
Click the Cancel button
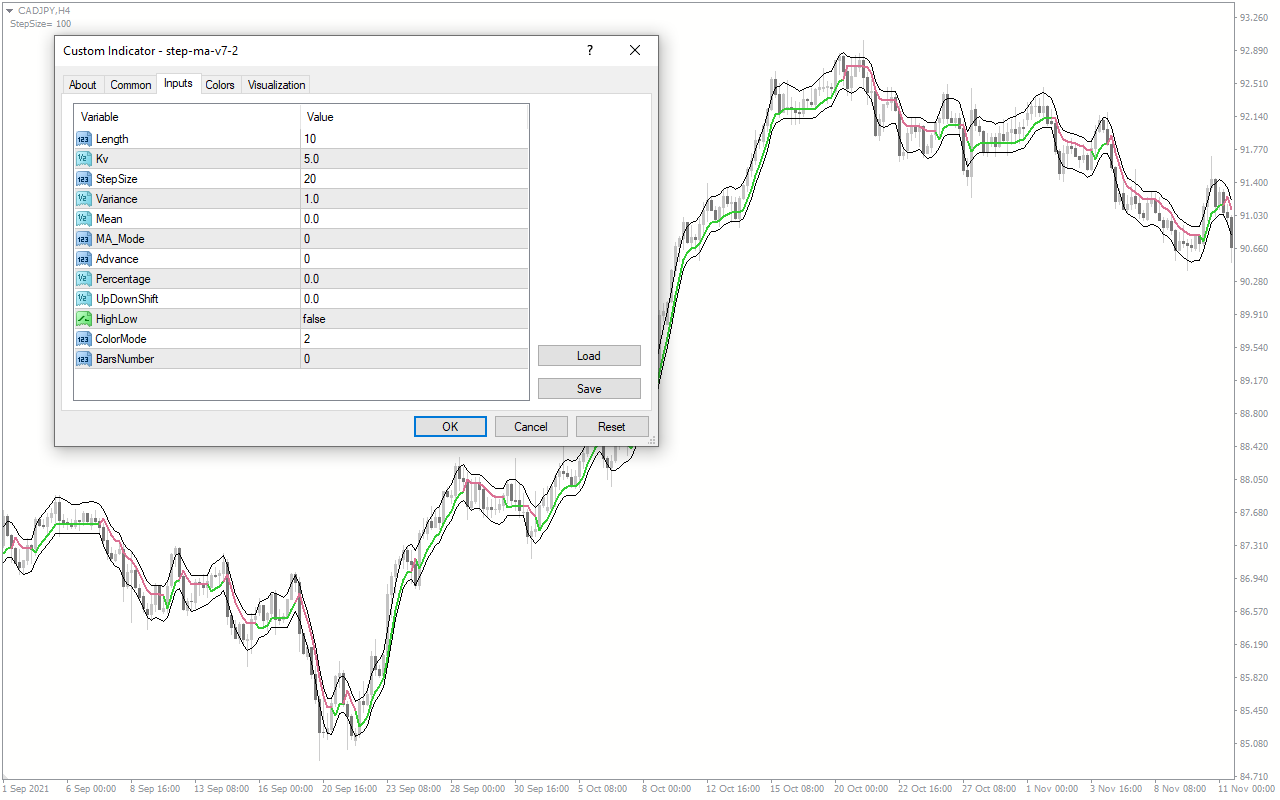tap(531, 427)
